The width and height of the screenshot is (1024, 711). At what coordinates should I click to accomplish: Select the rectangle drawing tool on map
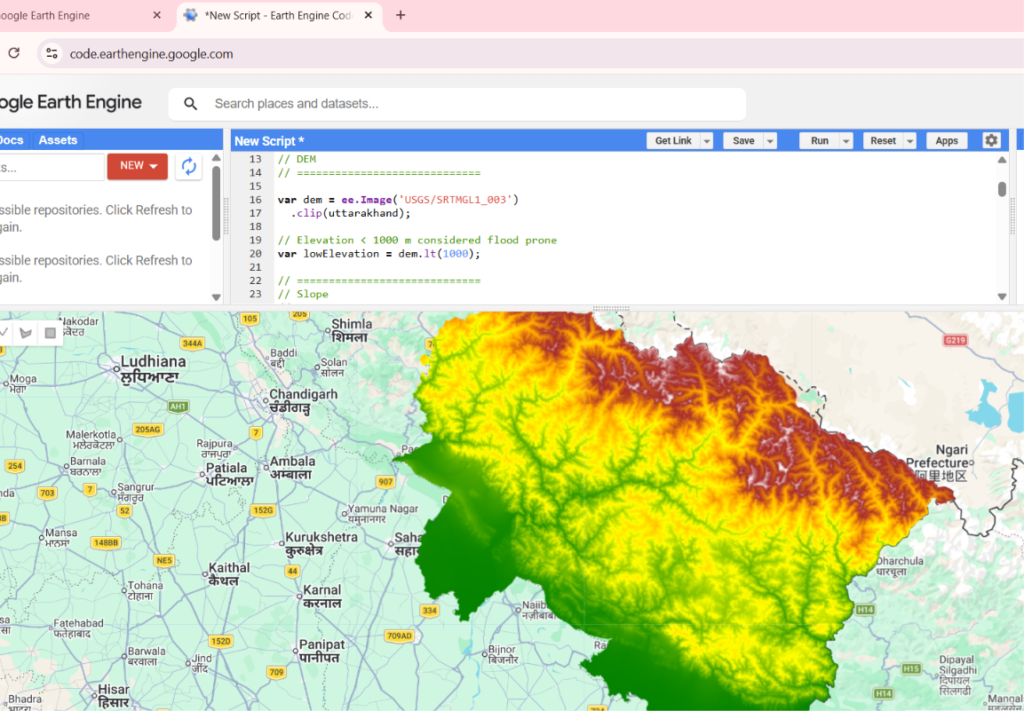click(50, 333)
